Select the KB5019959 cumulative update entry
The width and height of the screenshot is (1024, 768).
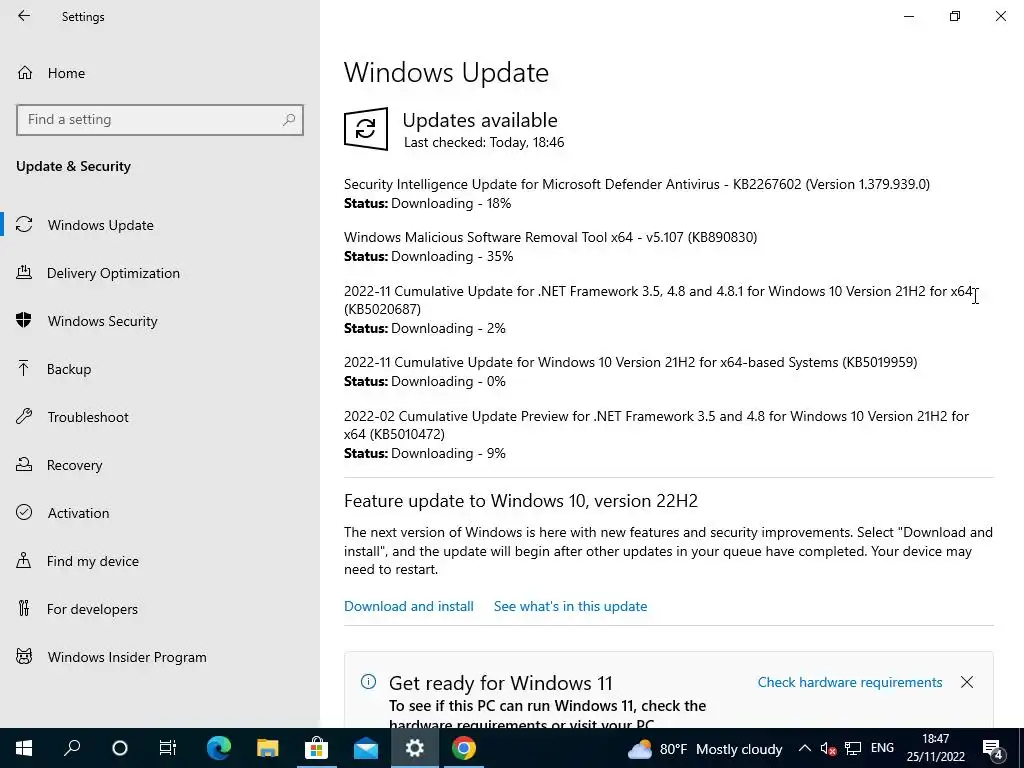(631, 362)
